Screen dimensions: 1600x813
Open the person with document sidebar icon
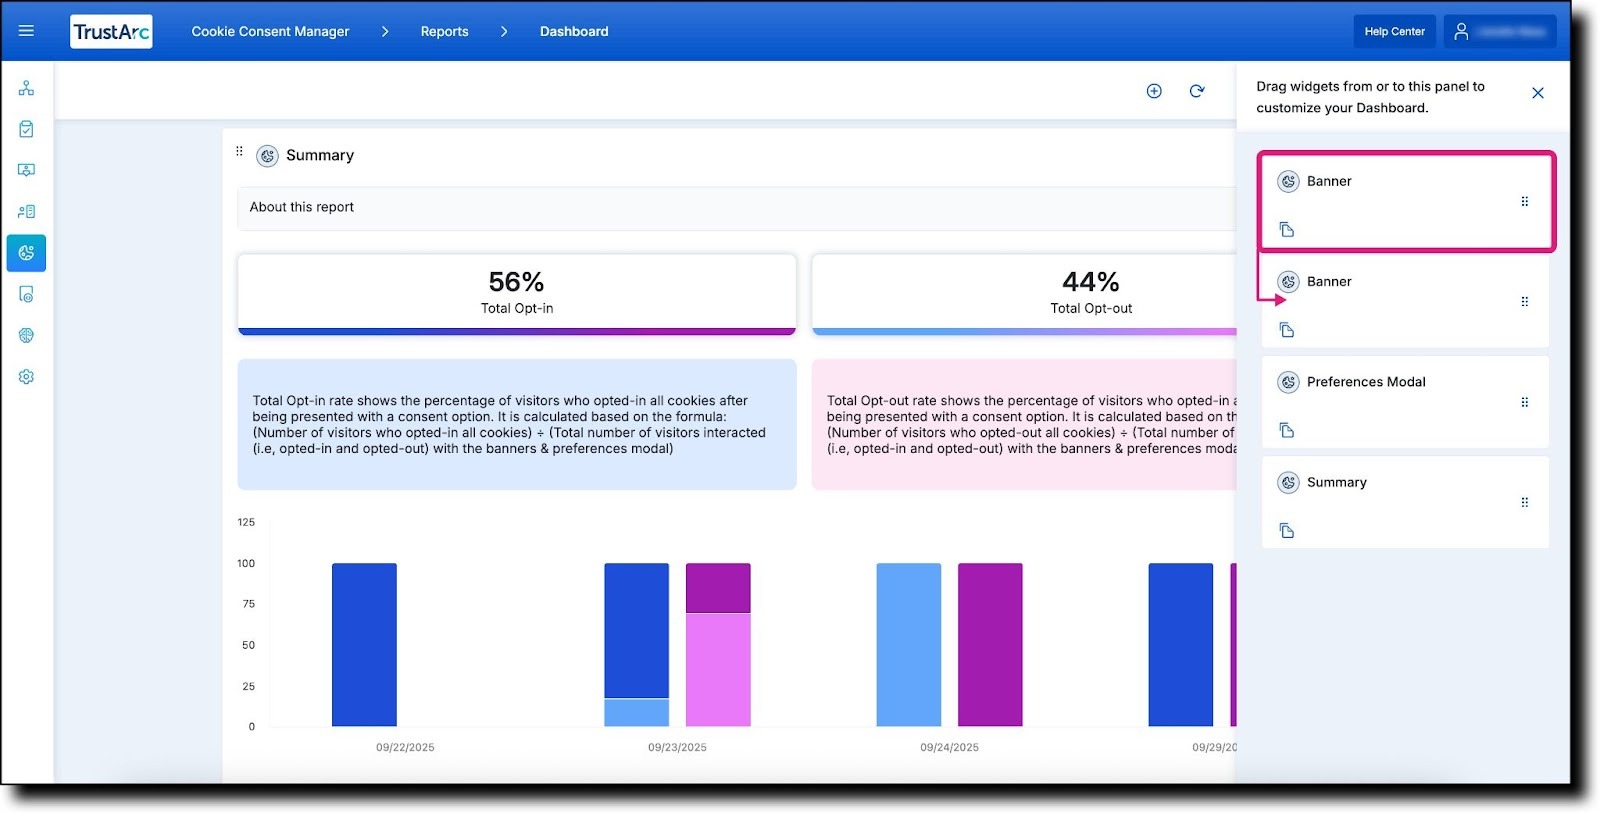tap(26, 211)
